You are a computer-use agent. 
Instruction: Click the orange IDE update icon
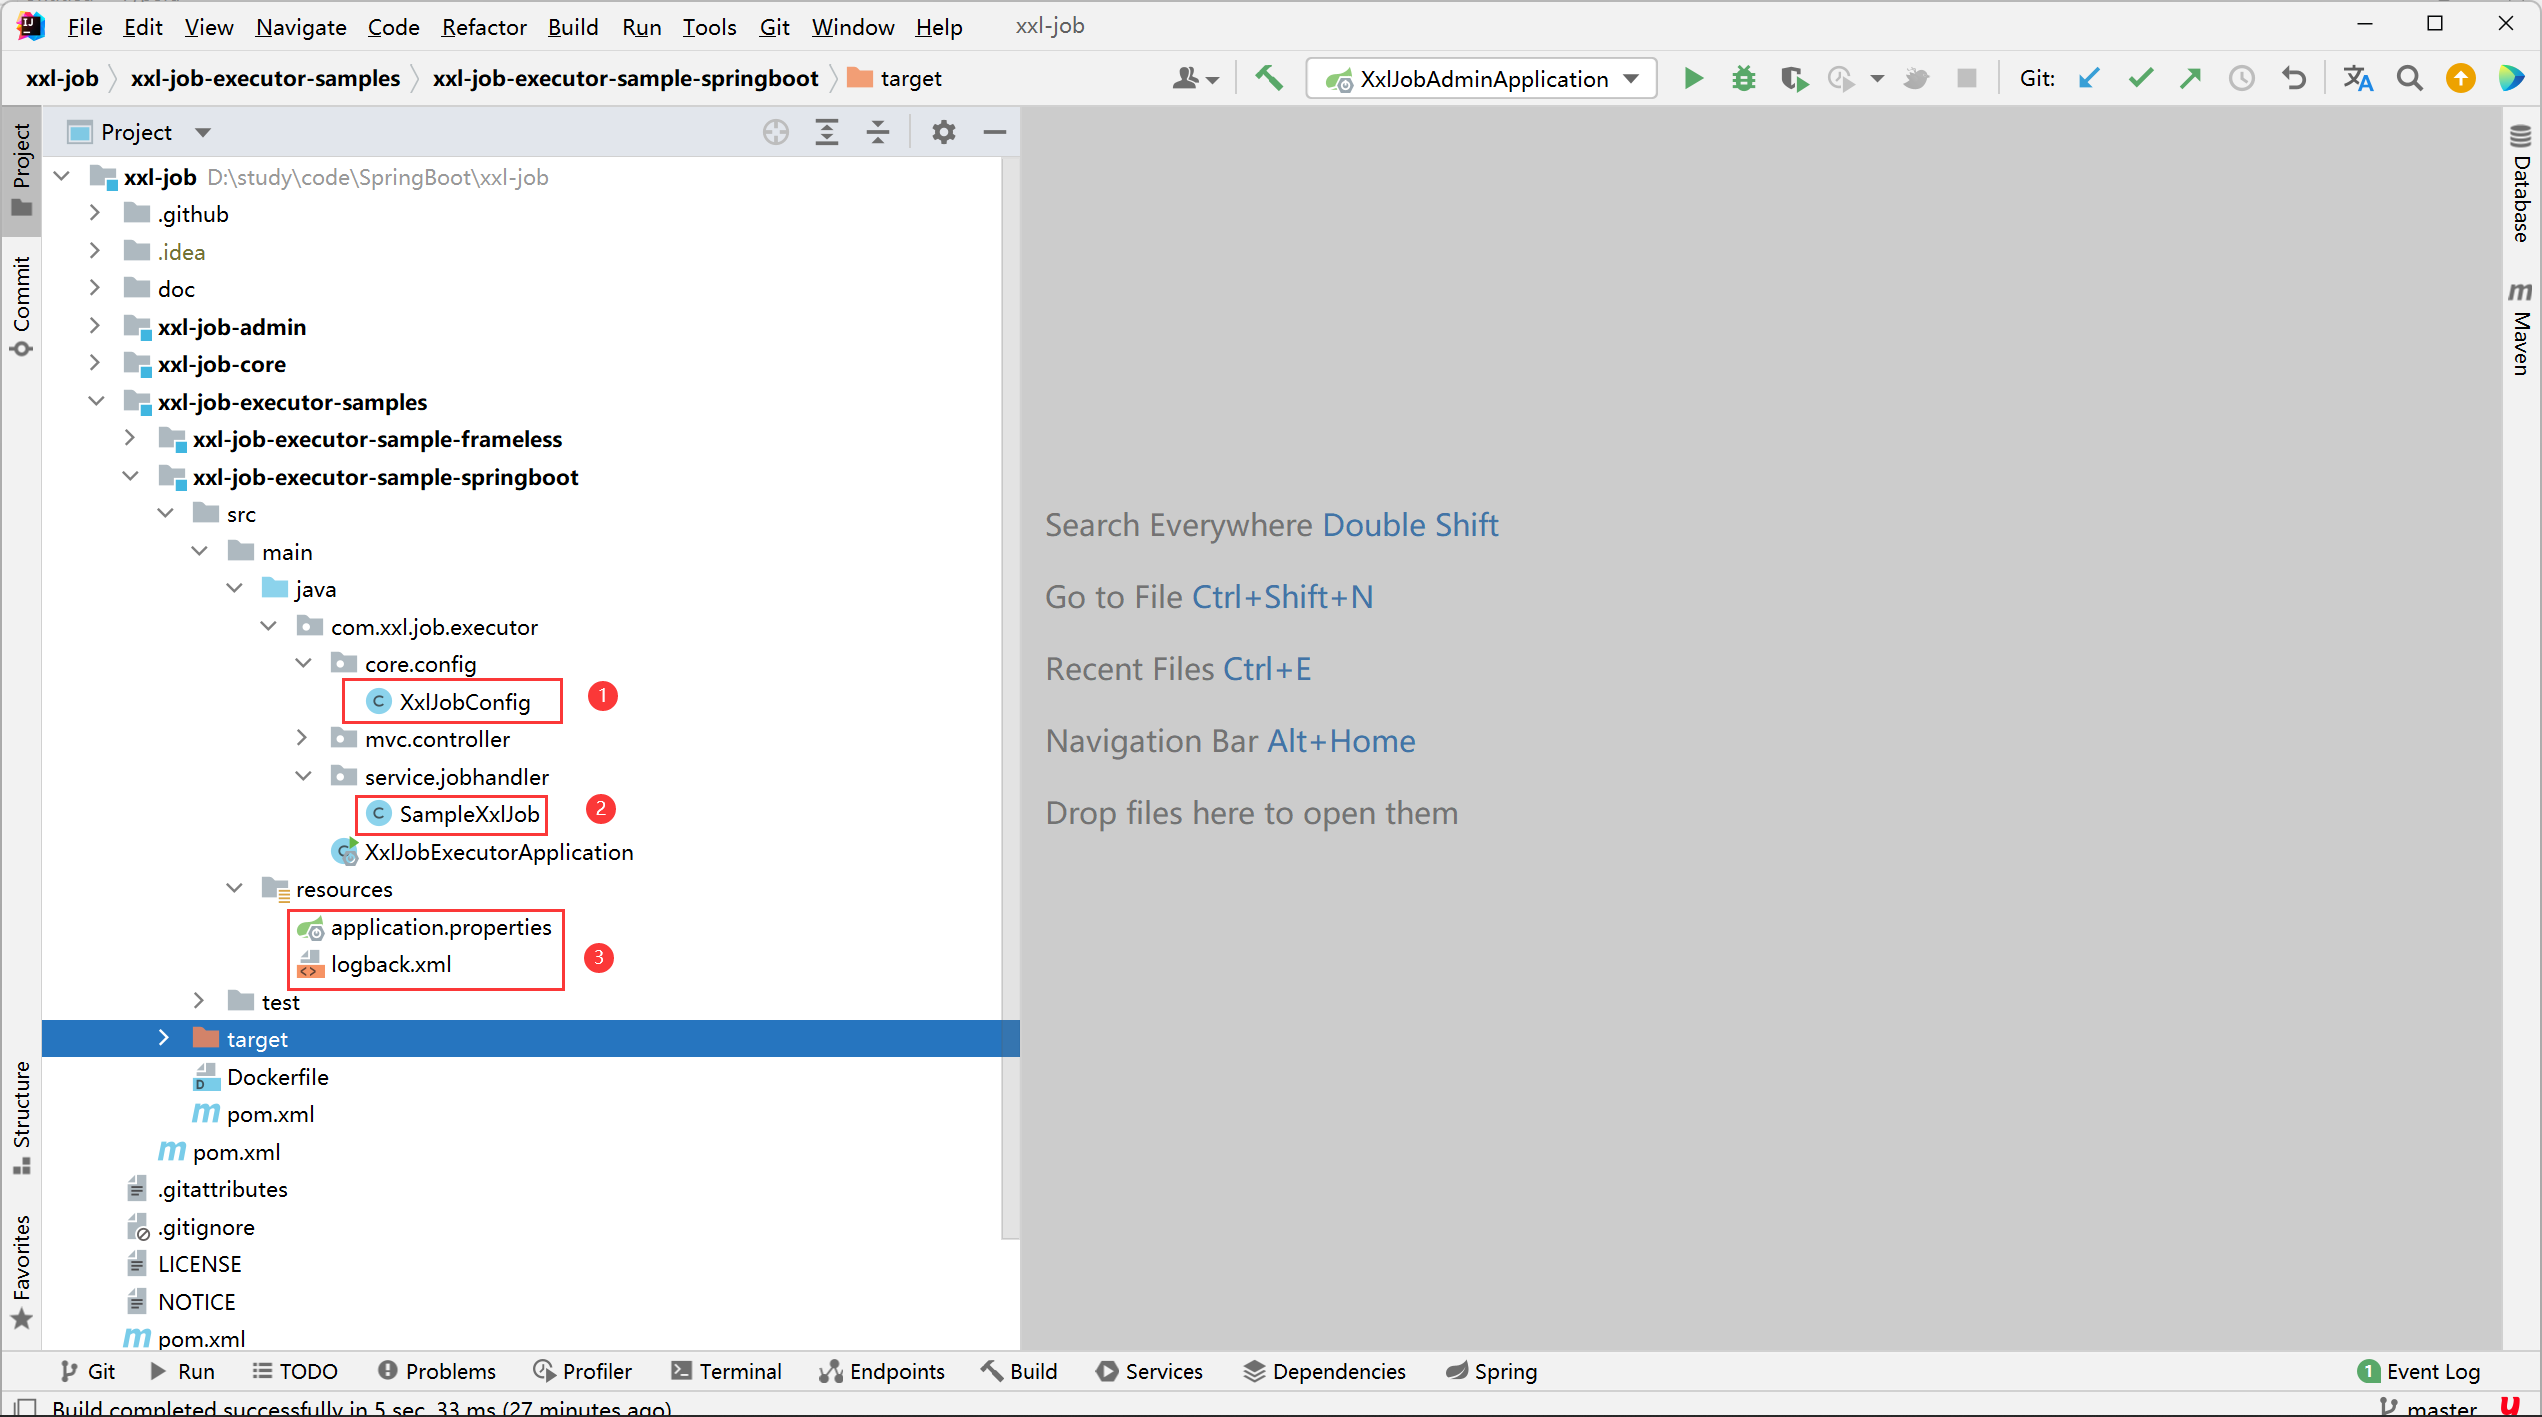click(2461, 78)
